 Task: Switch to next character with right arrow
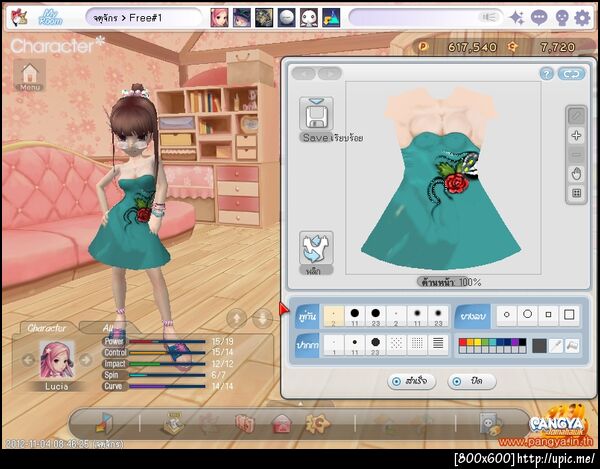pyautogui.click(x=86, y=360)
